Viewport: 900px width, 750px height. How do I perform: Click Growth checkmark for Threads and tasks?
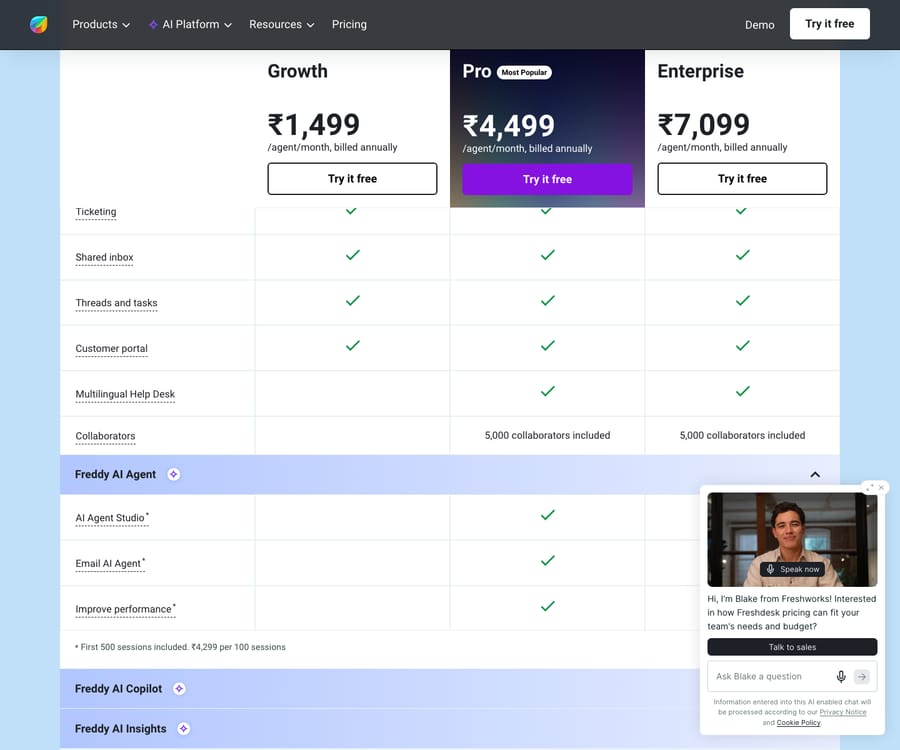[x=352, y=300]
